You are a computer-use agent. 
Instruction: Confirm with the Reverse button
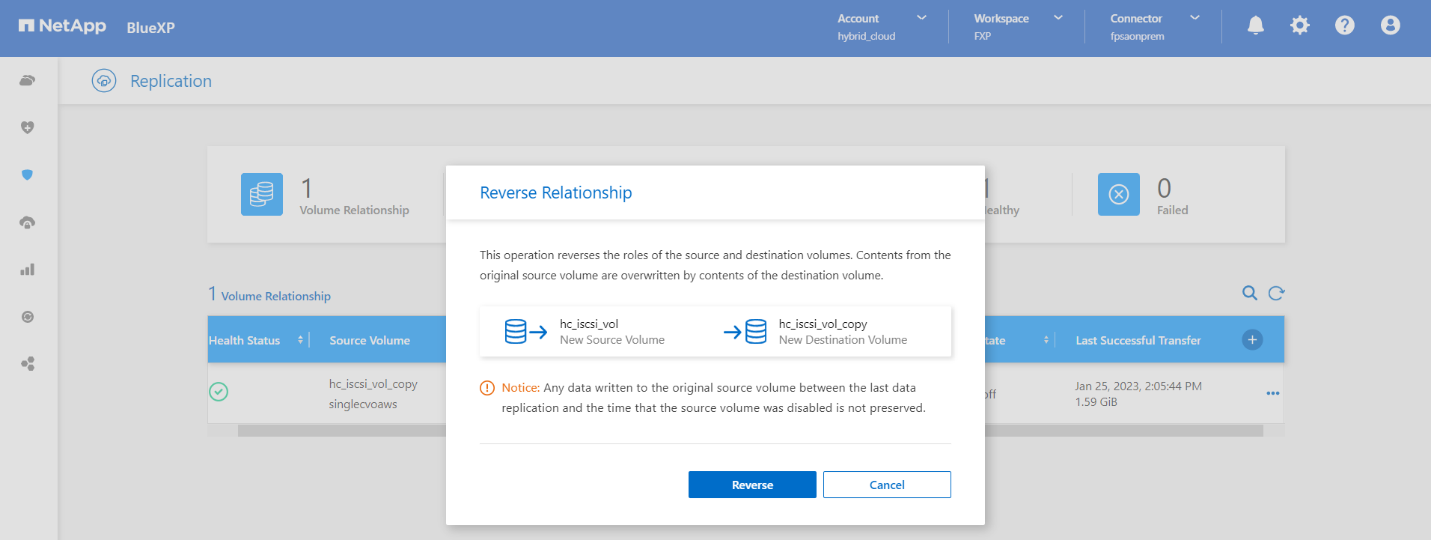[x=752, y=485]
